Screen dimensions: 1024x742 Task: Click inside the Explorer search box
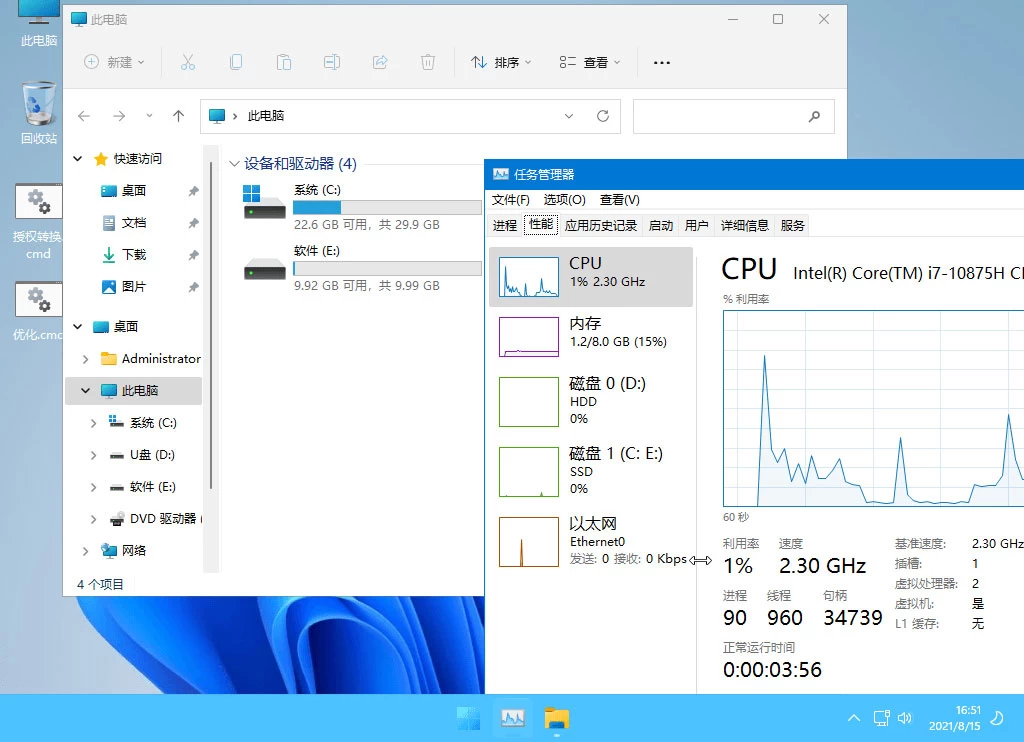(734, 116)
